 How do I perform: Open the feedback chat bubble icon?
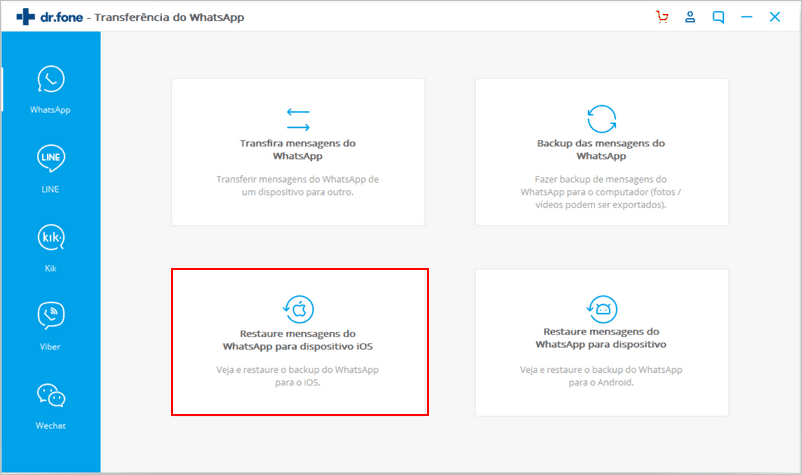[718, 17]
